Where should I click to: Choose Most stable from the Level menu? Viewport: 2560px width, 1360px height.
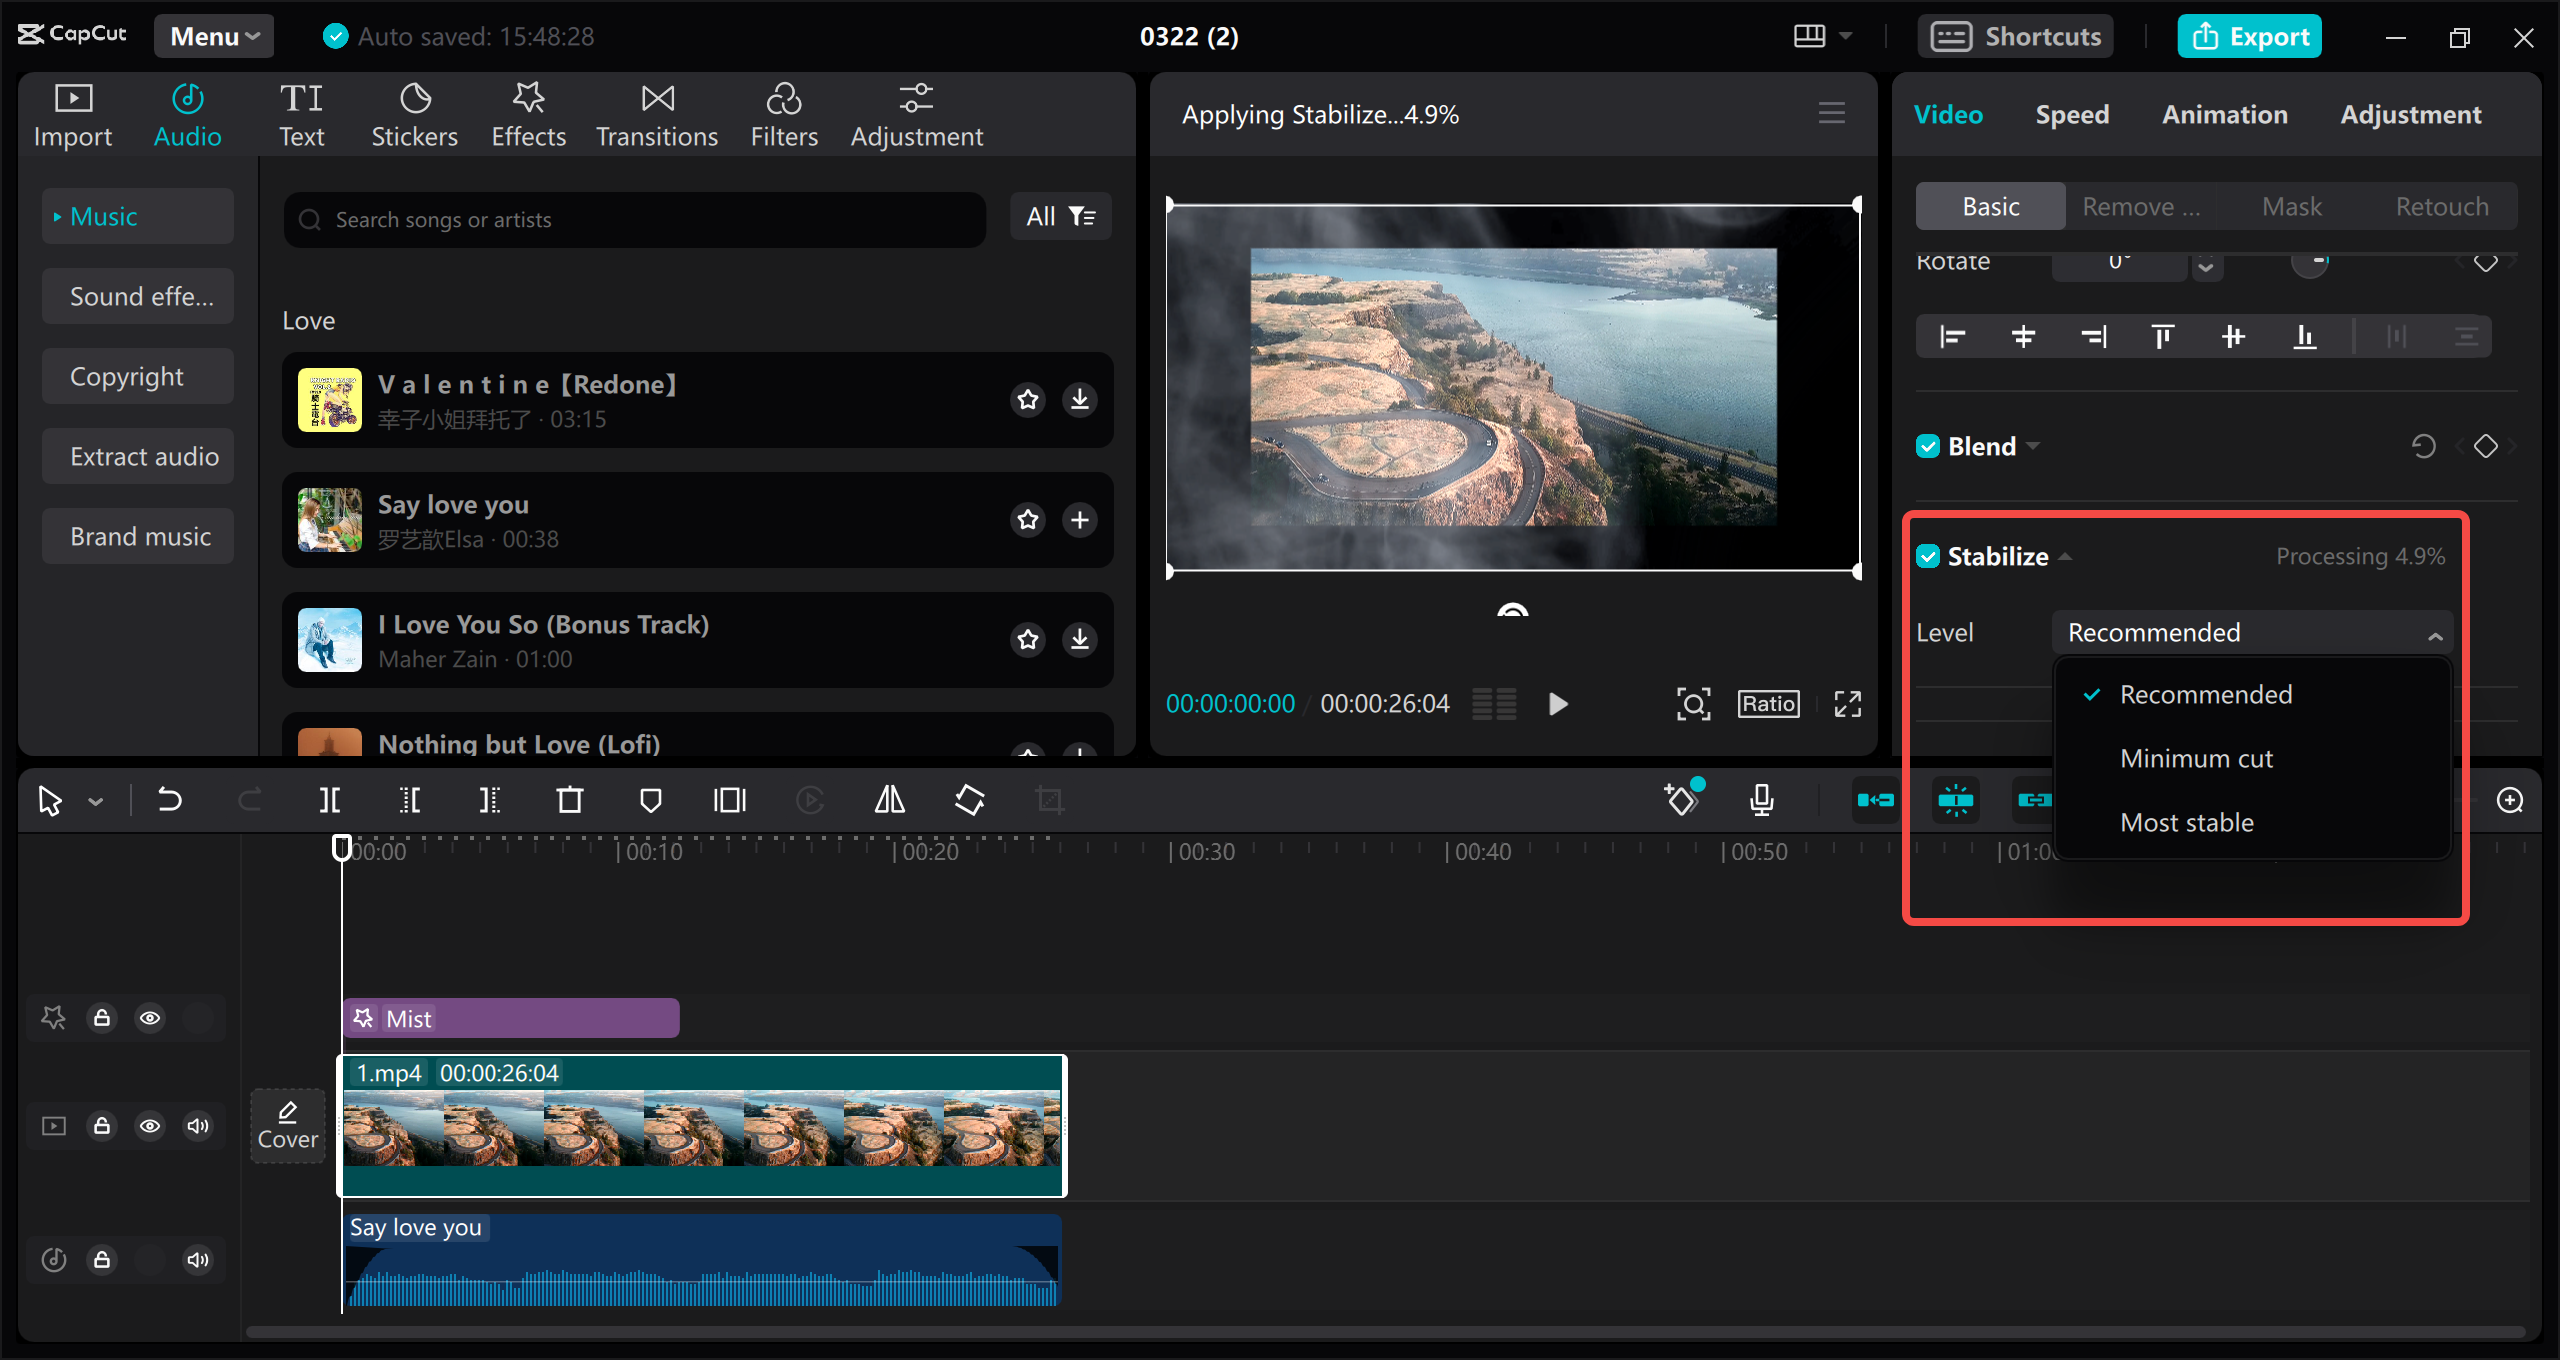point(2186,822)
